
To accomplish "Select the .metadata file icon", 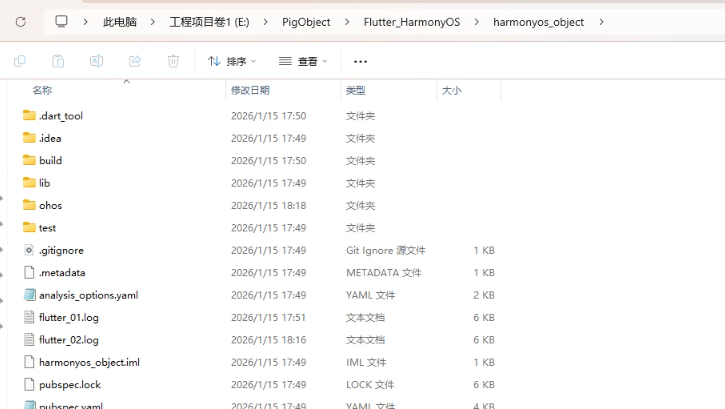I will coord(29,272).
